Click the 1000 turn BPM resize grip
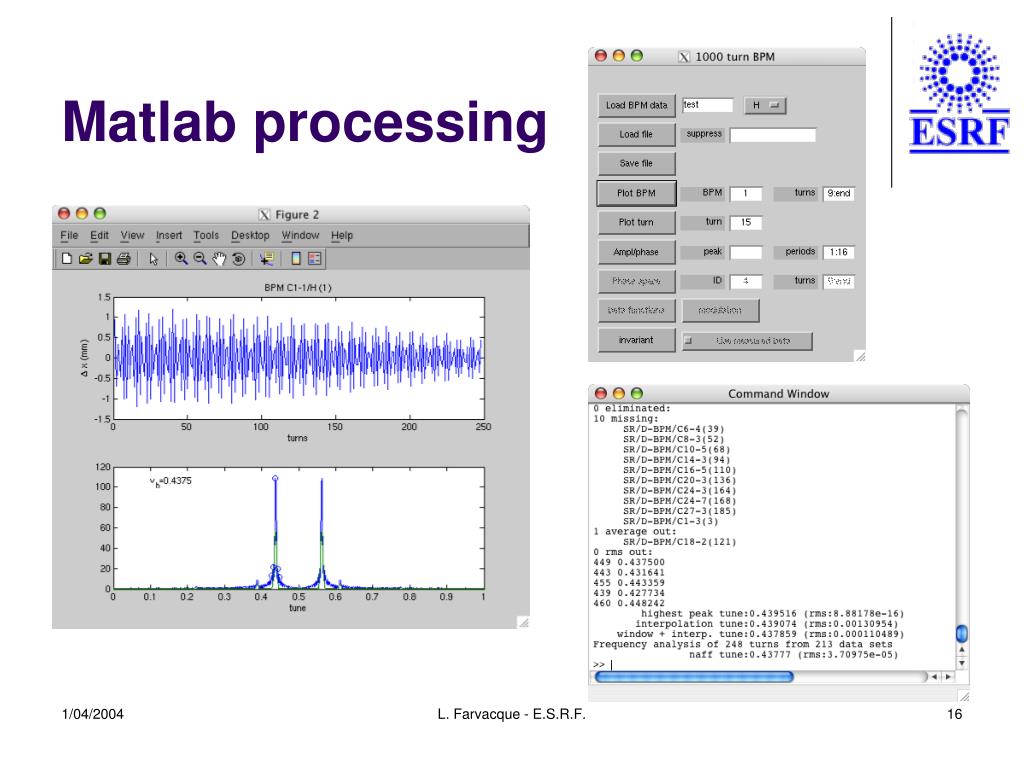 (860, 356)
